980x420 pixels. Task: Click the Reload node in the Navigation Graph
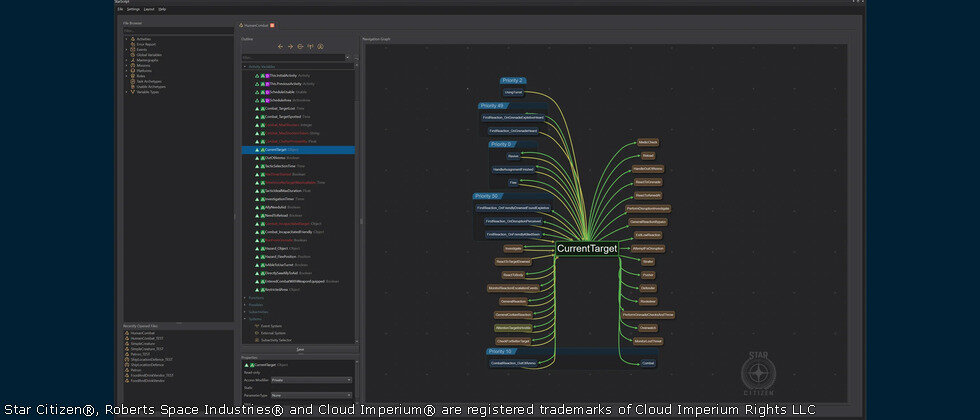point(648,156)
